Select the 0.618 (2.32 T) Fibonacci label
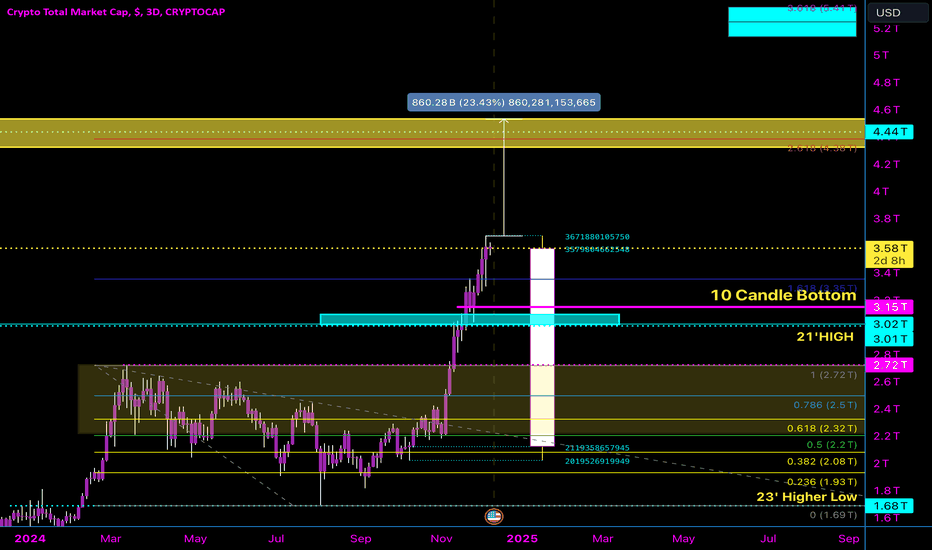 [822, 428]
